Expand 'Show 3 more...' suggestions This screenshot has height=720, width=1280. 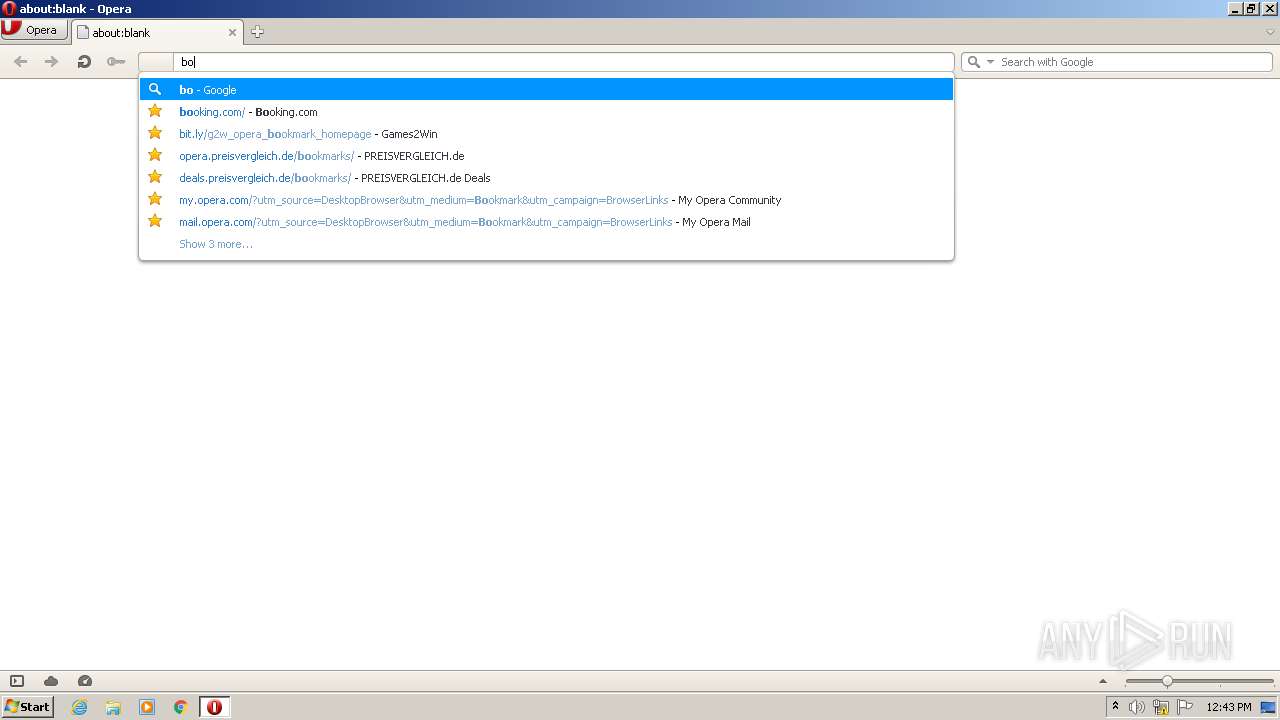[215, 244]
